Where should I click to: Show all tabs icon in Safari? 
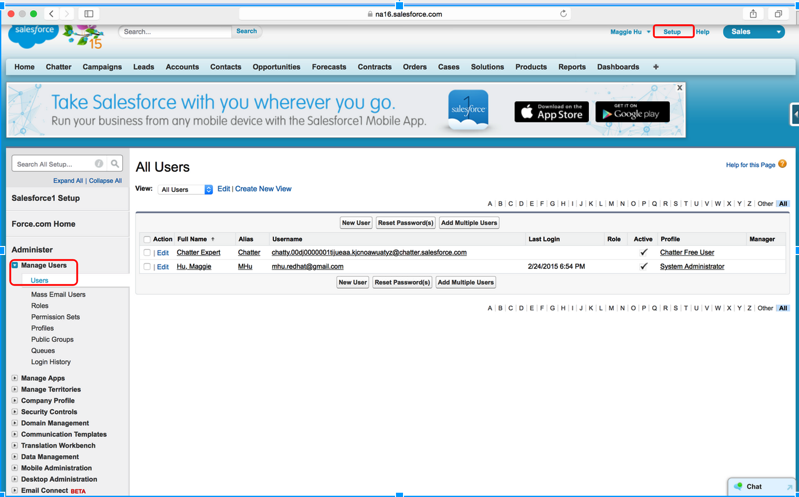[778, 14]
